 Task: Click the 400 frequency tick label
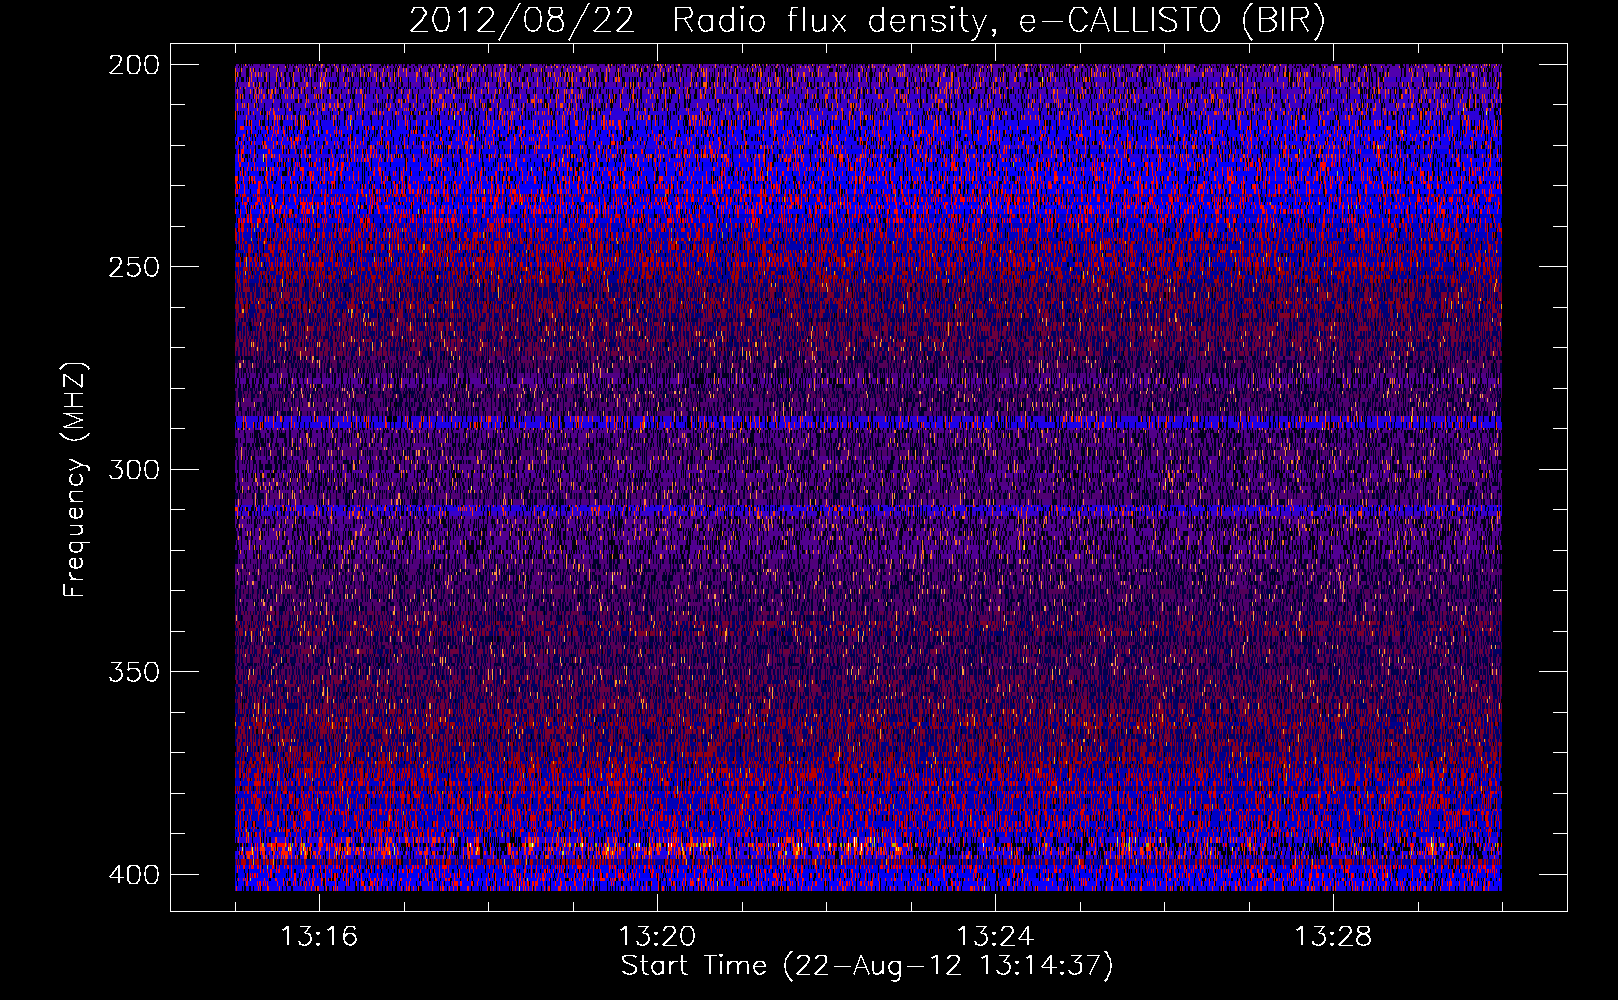pyautogui.click(x=133, y=874)
